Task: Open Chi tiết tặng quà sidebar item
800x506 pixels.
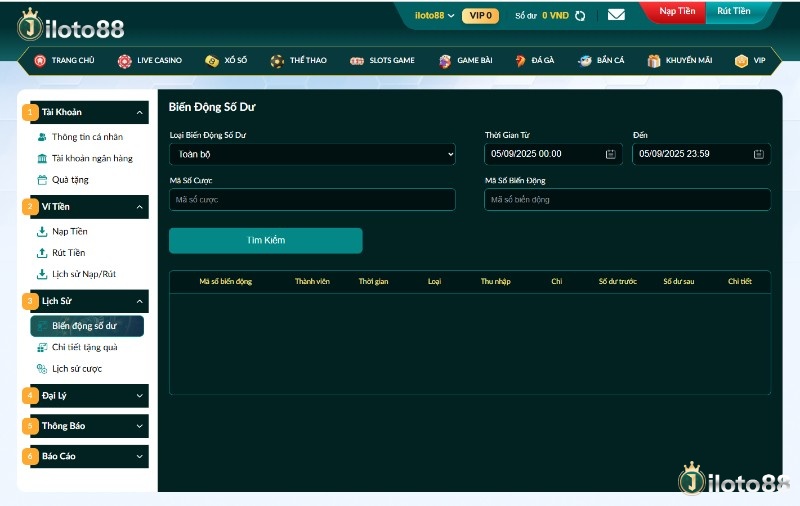Action: point(85,347)
